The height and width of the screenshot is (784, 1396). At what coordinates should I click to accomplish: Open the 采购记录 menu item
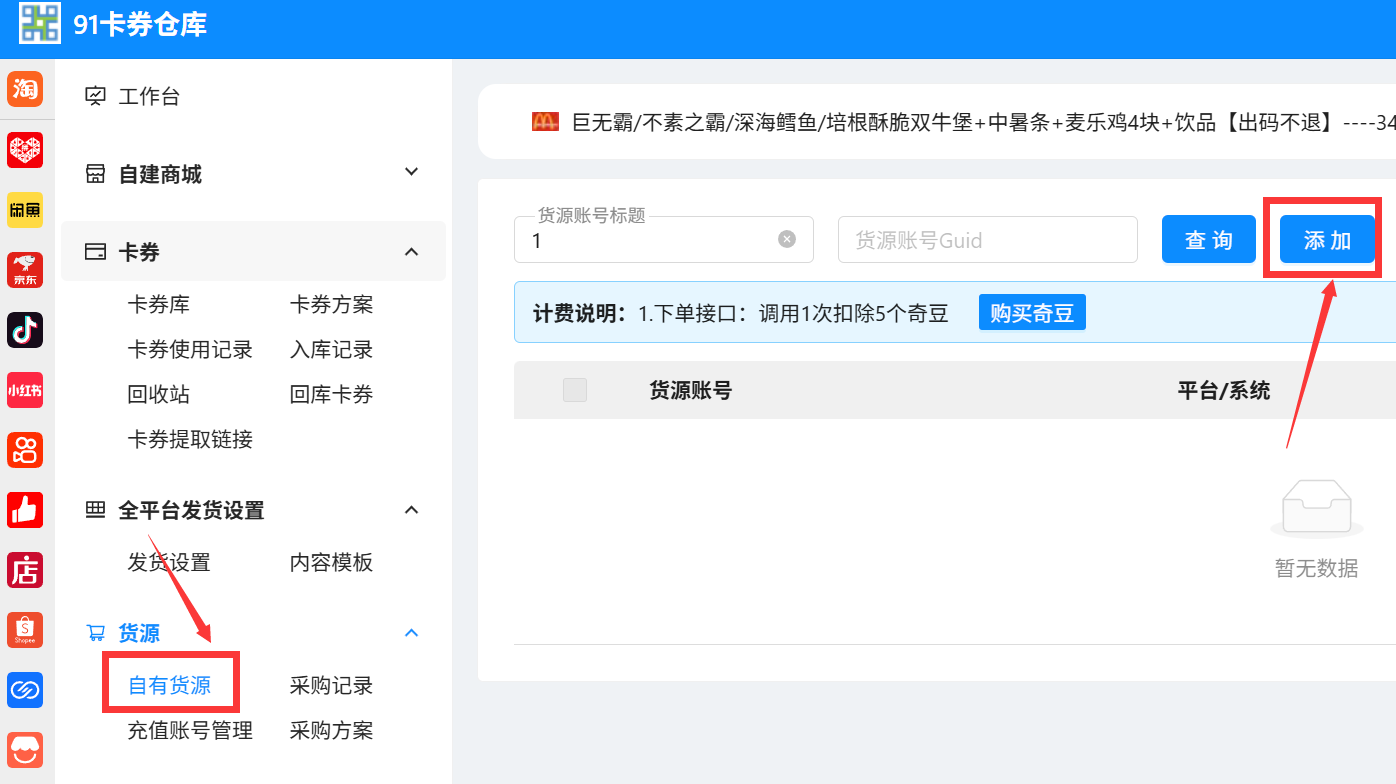(332, 686)
